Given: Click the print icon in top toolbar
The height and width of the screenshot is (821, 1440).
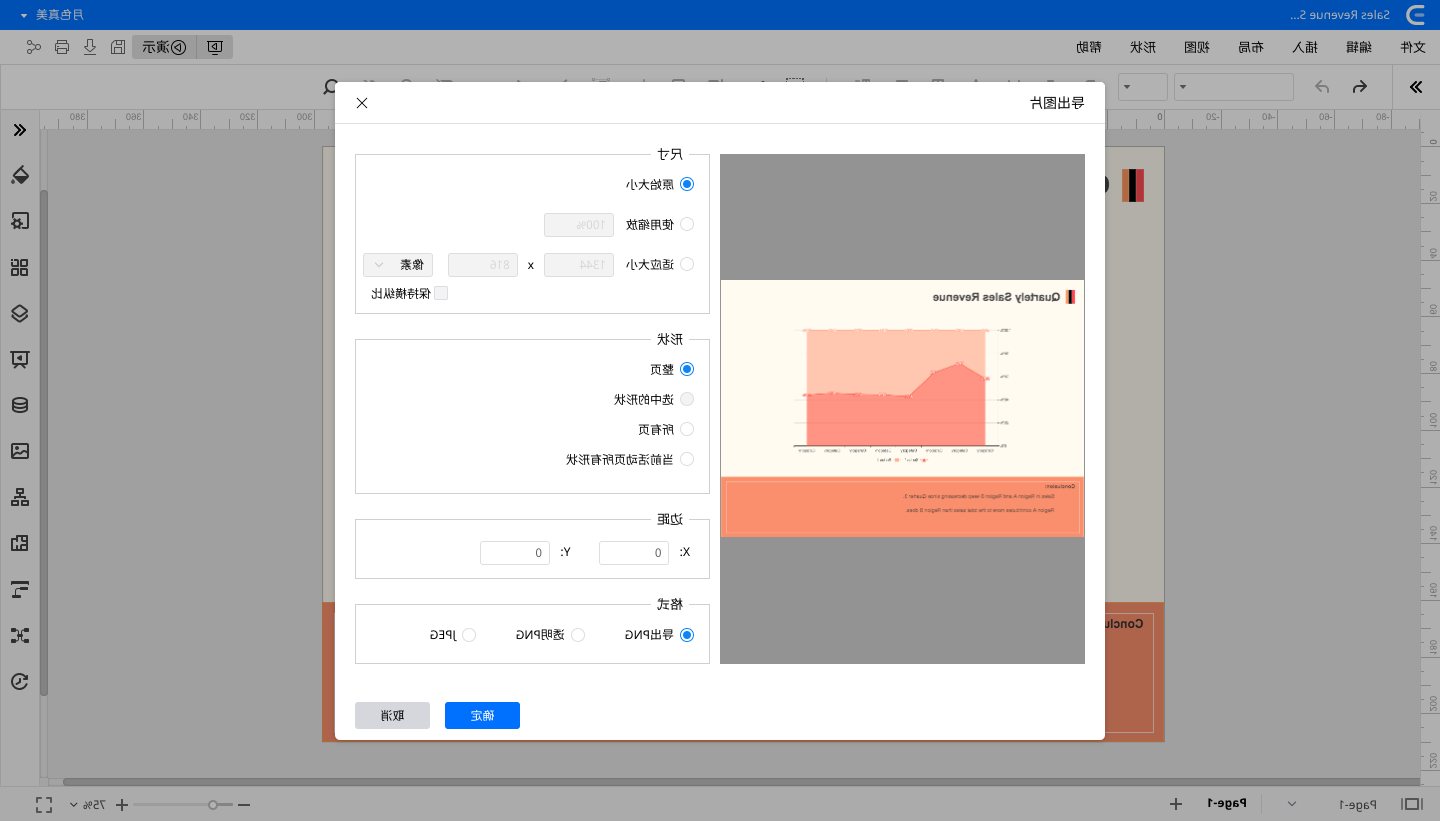Looking at the screenshot, I should click(62, 47).
